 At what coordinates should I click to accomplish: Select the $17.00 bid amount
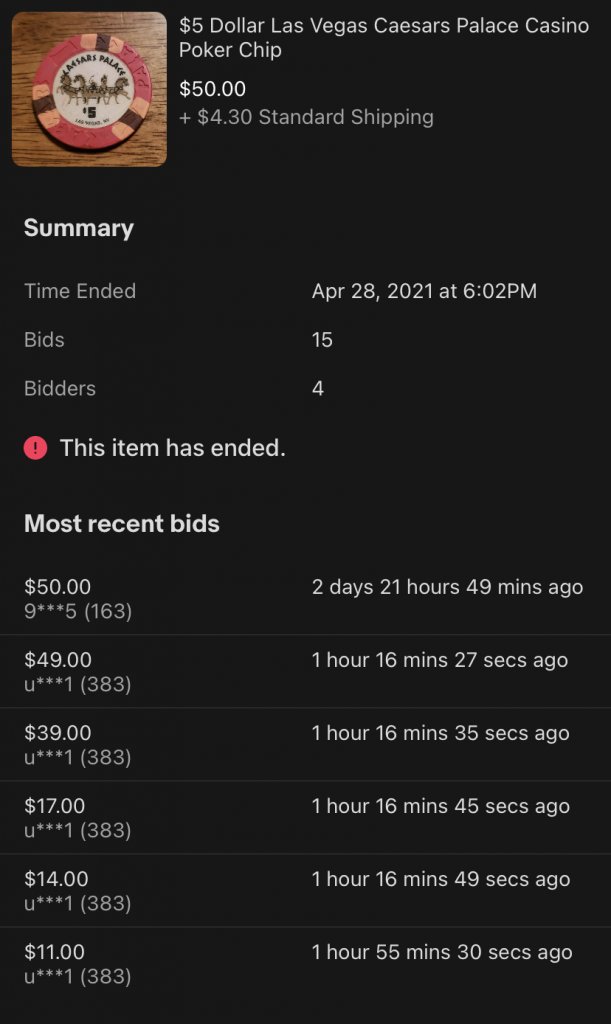(55, 806)
